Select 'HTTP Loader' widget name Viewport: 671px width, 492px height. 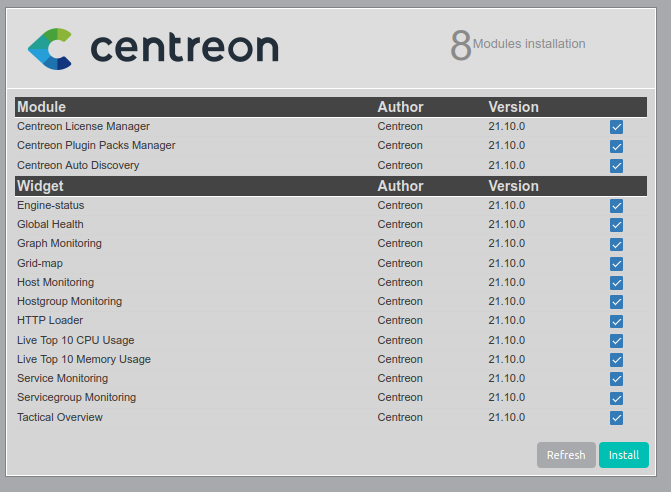pos(50,320)
